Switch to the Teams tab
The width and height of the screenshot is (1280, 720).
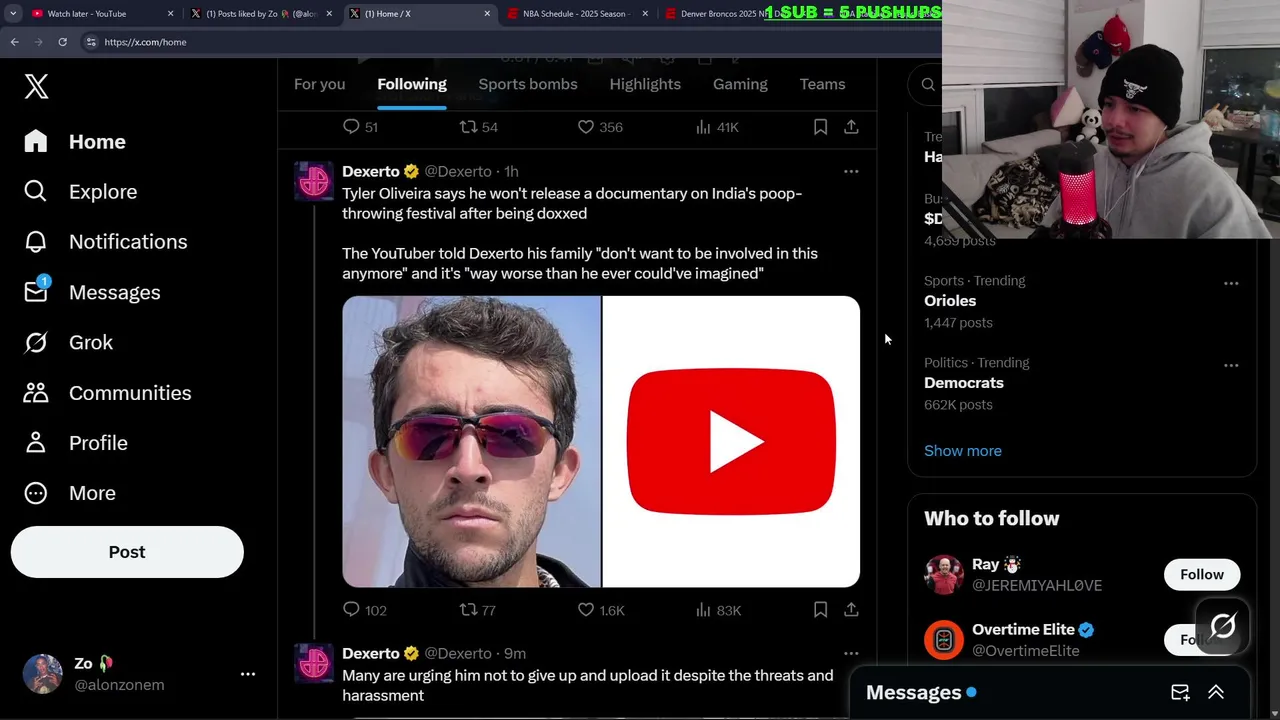tap(822, 84)
